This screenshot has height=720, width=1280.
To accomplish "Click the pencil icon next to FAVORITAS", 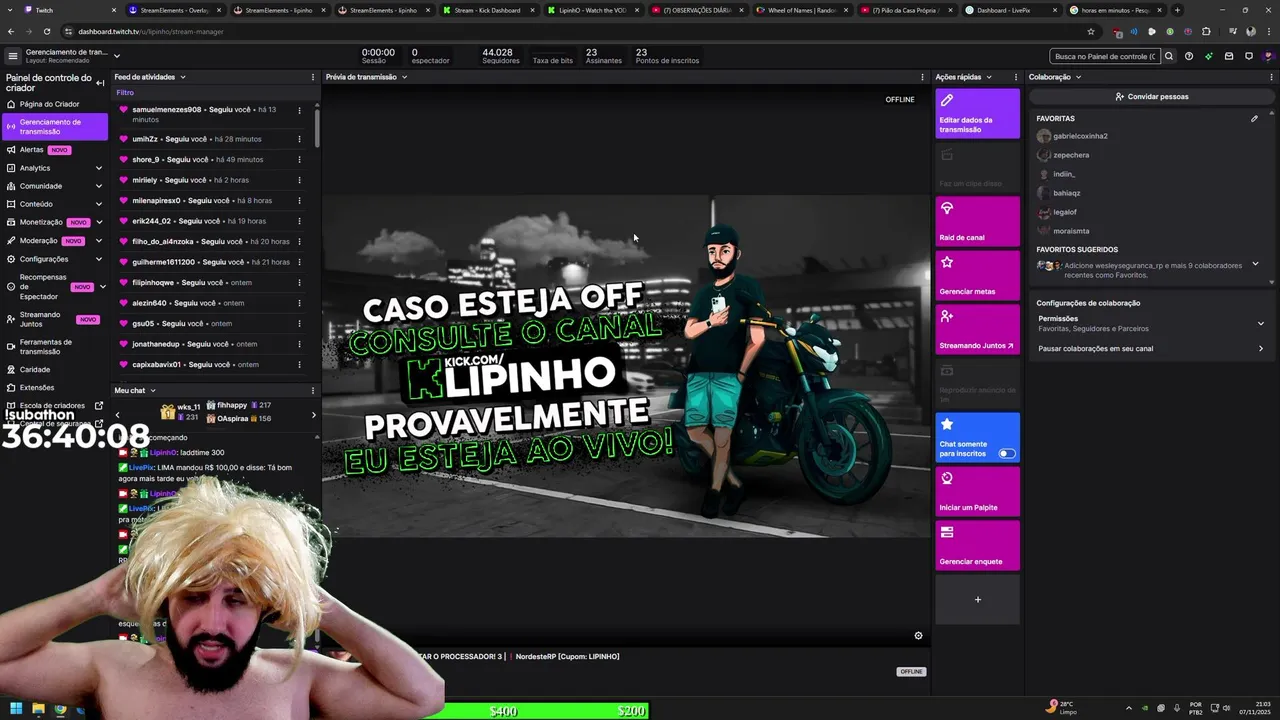I will click(1254, 118).
